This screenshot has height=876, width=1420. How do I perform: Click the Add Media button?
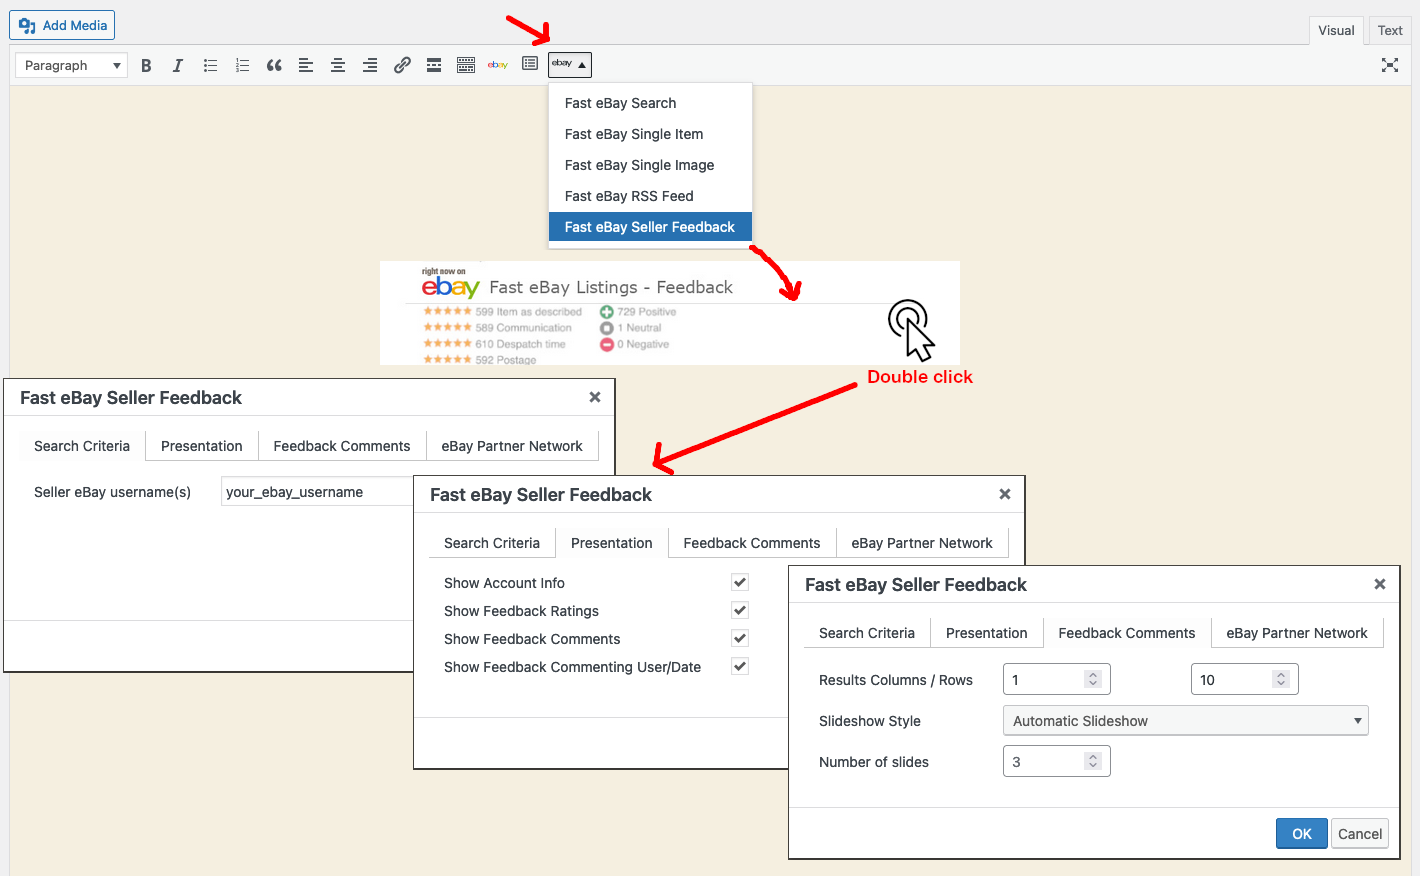[x=62, y=25]
